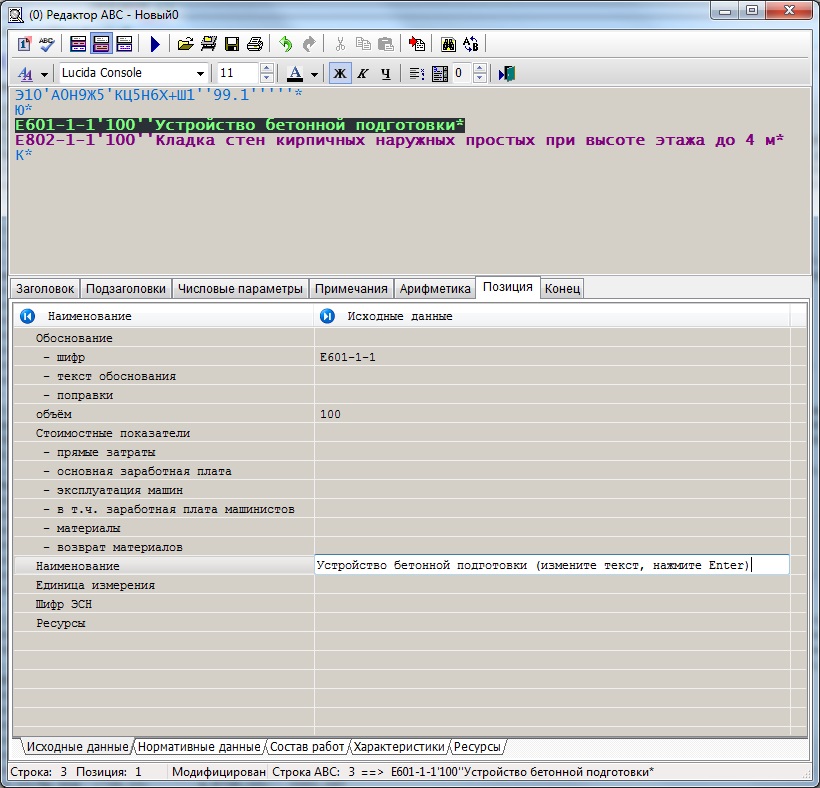Toggle bold Ж formatting
This screenshot has width=820, height=788.
click(x=340, y=73)
